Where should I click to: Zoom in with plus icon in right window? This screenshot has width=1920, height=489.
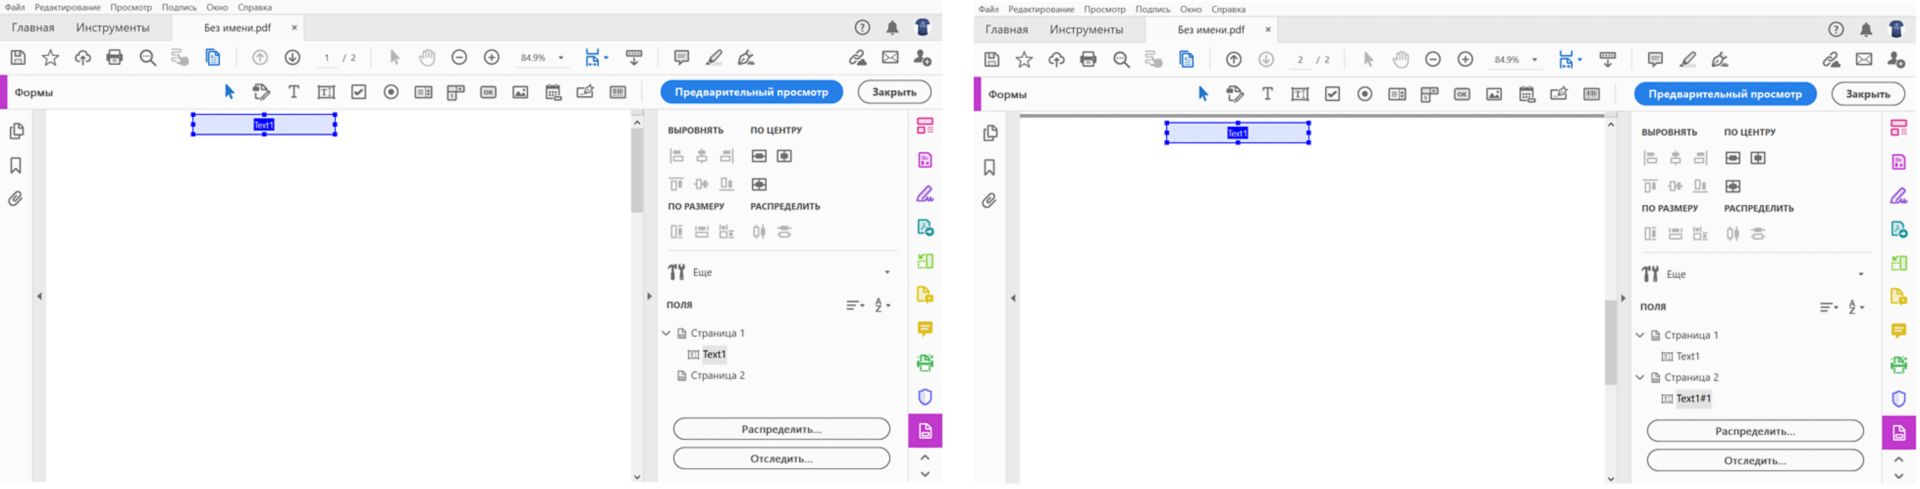click(x=1465, y=60)
